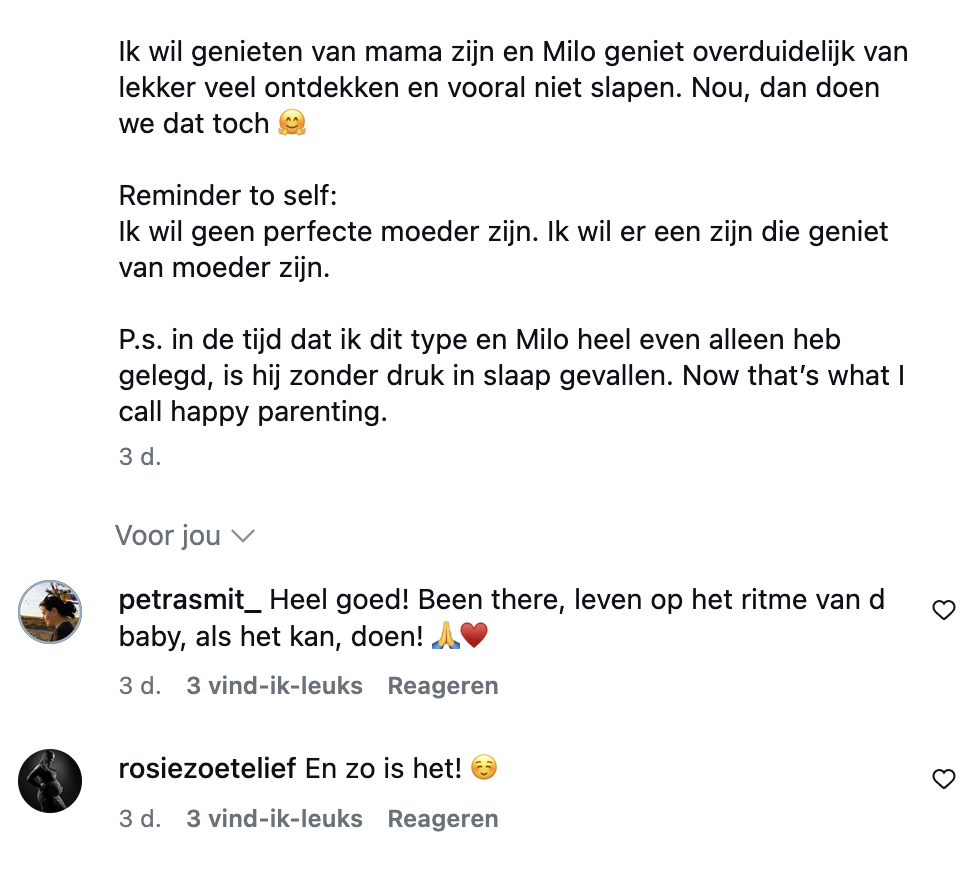Click the hugging face emoji in caption
Image resolution: width=966 pixels, height=870 pixels.
[x=292, y=123]
